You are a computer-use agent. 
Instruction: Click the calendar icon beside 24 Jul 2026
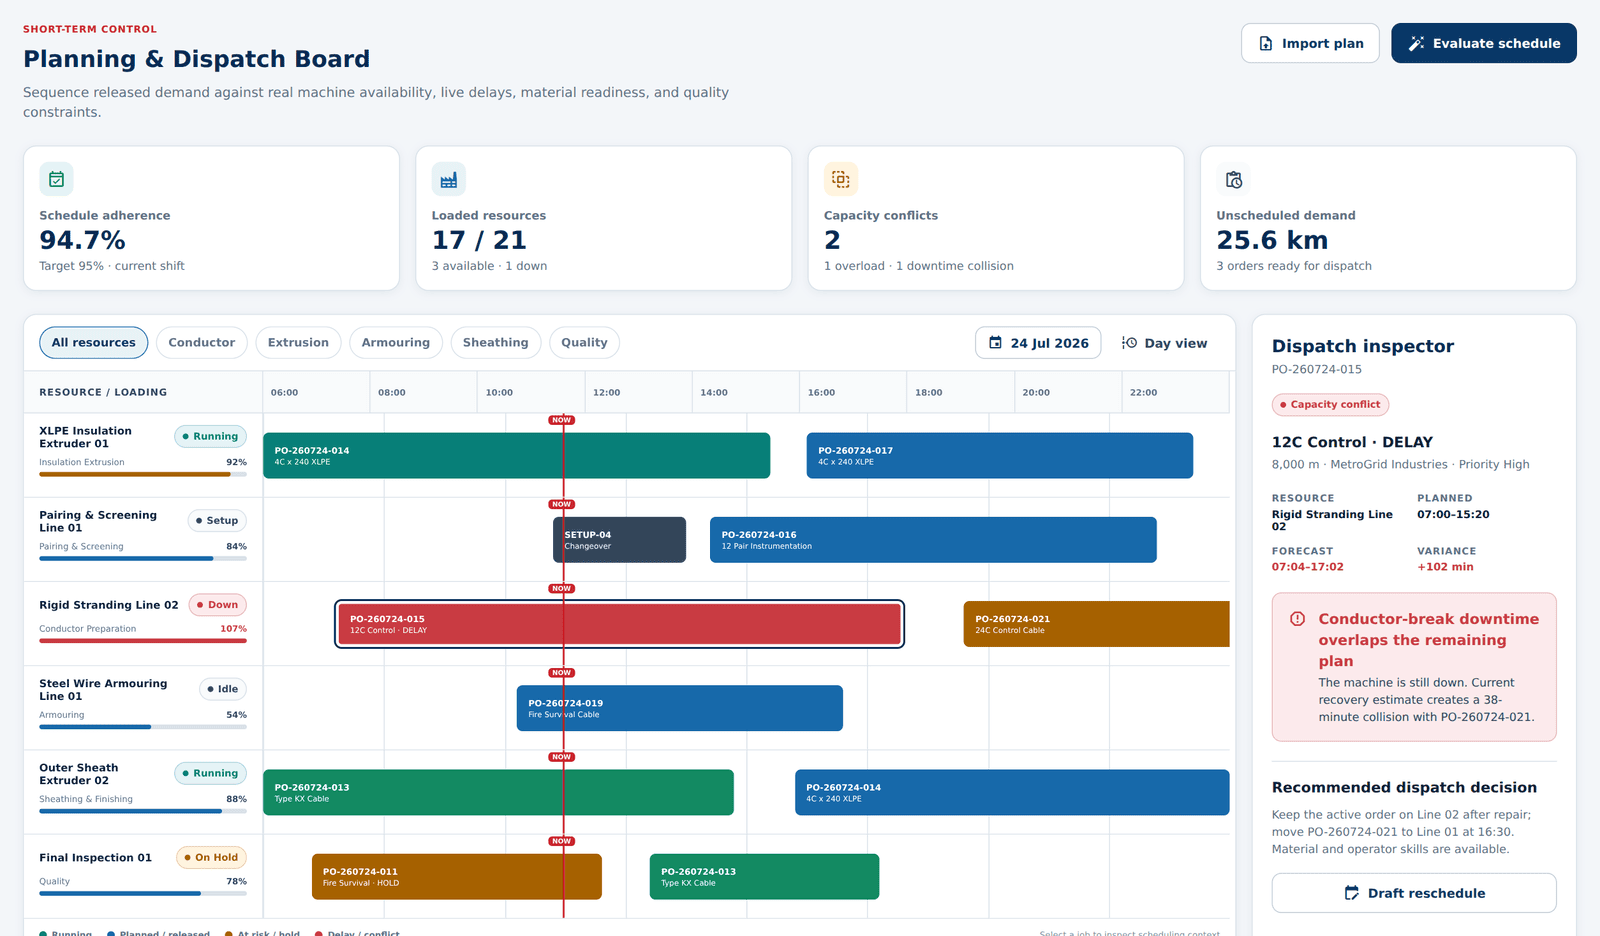[995, 343]
